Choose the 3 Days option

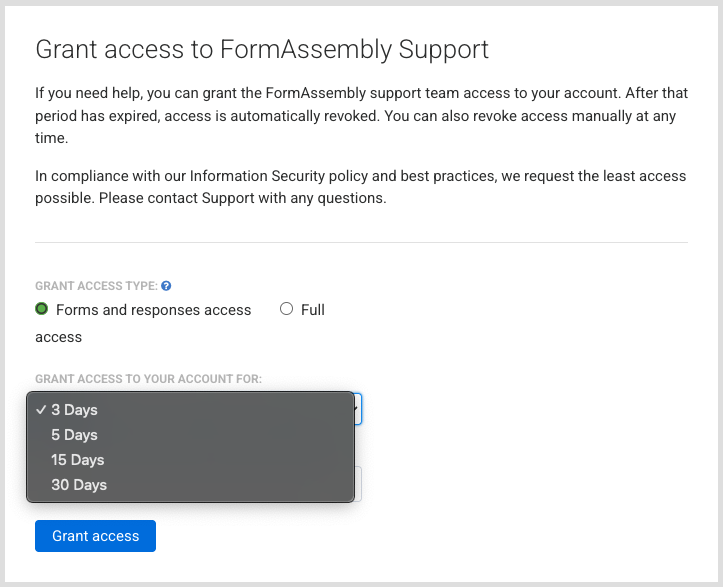click(x=75, y=410)
